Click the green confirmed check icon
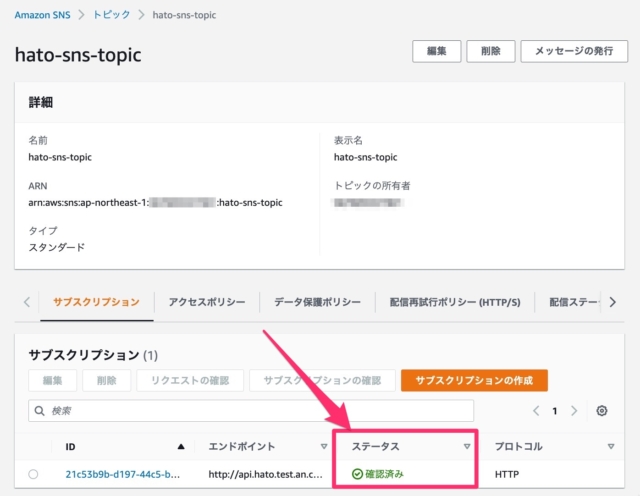640x496 pixels. point(357,474)
